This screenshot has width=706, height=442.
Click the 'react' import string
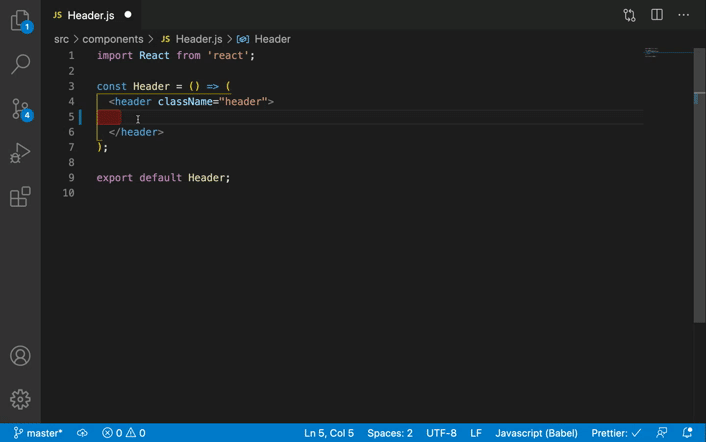pos(228,56)
